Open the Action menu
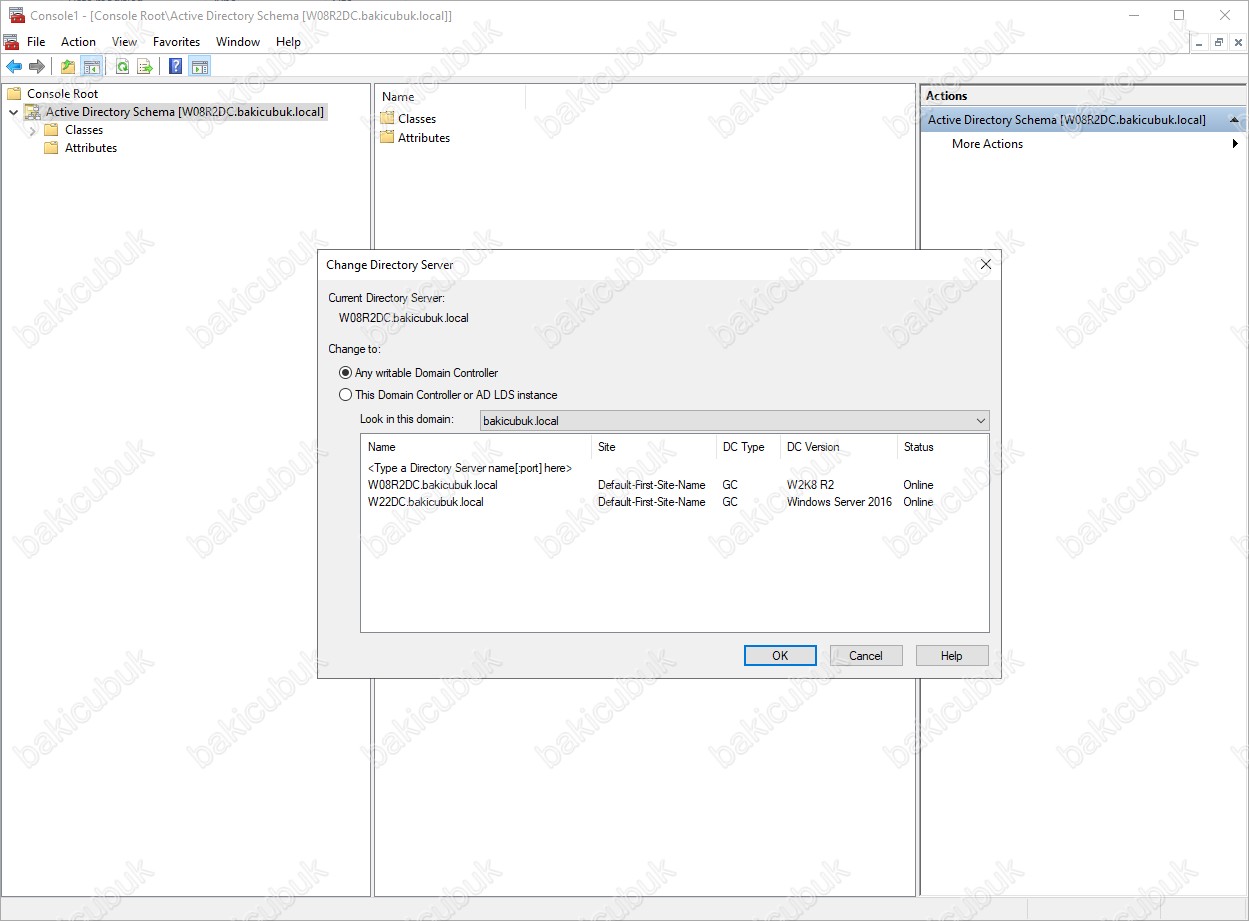Viewport: 1249px width, 921px height. point(78,42)
